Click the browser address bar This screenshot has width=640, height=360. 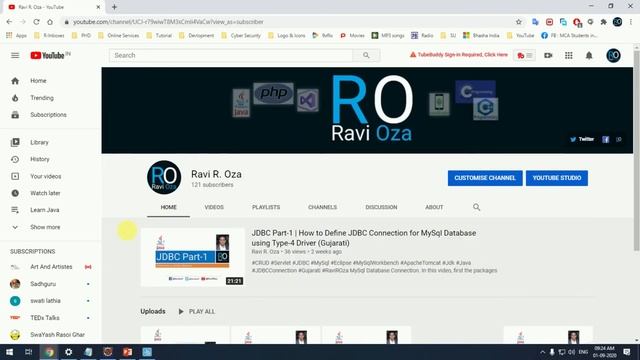coord(286,22)
